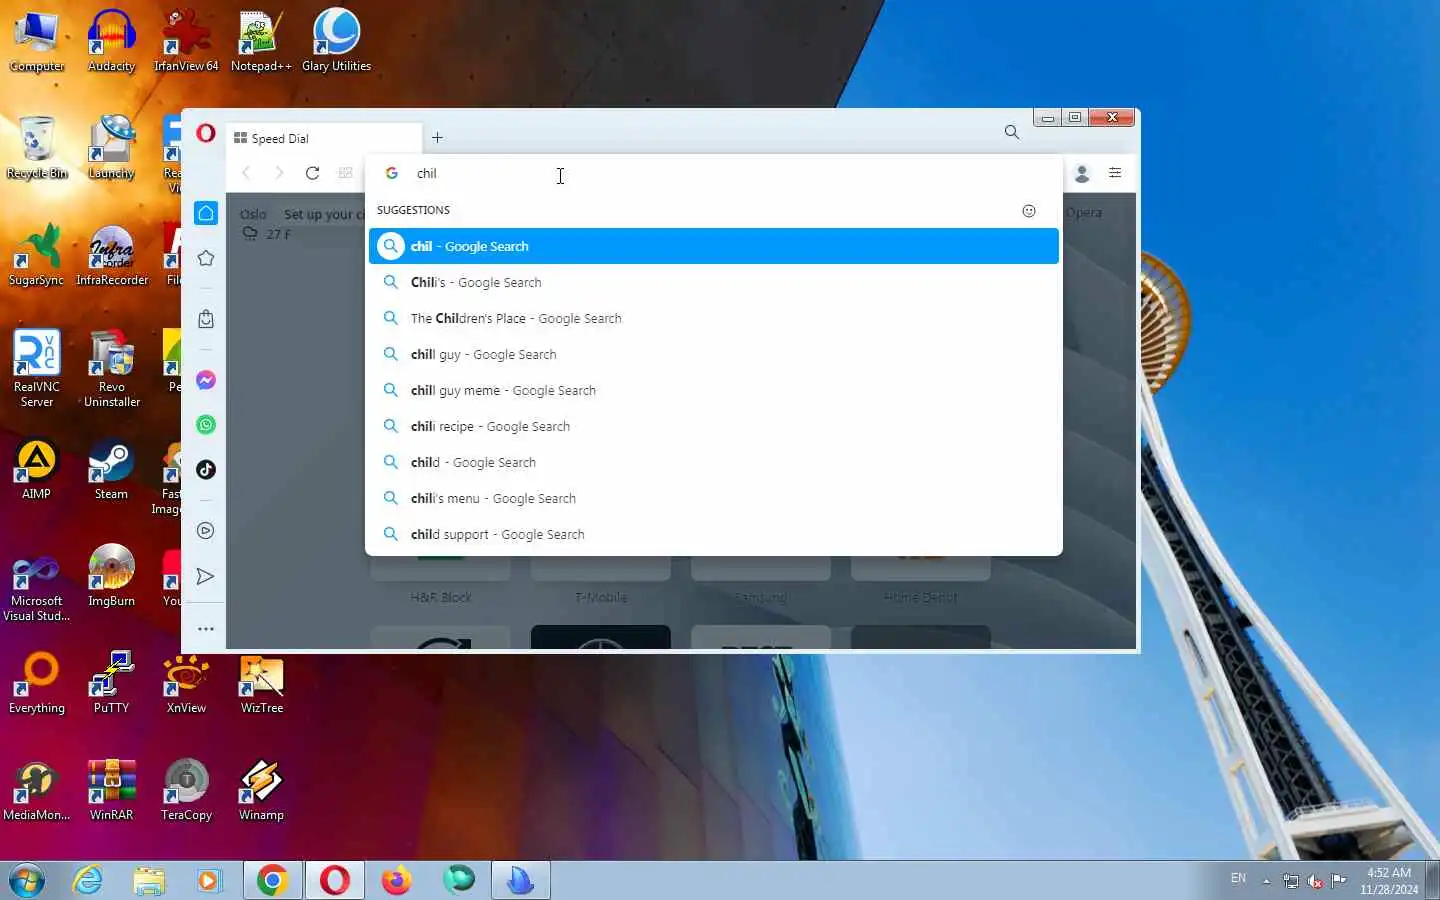Click the Windows Start button
The image size is (1440, 900).
(x=27, y=881)
